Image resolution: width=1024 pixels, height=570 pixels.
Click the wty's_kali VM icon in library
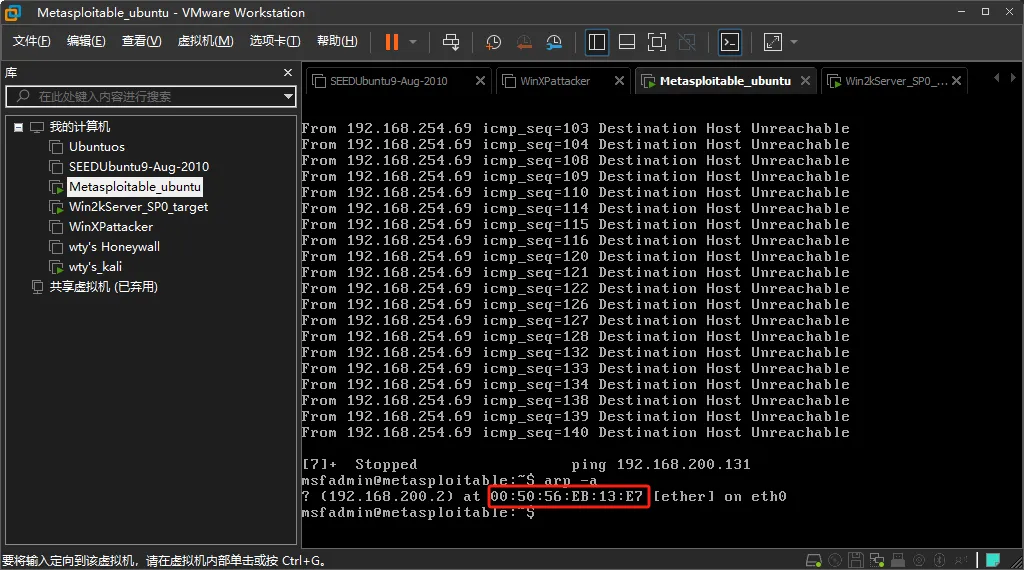tap(56, 268)
